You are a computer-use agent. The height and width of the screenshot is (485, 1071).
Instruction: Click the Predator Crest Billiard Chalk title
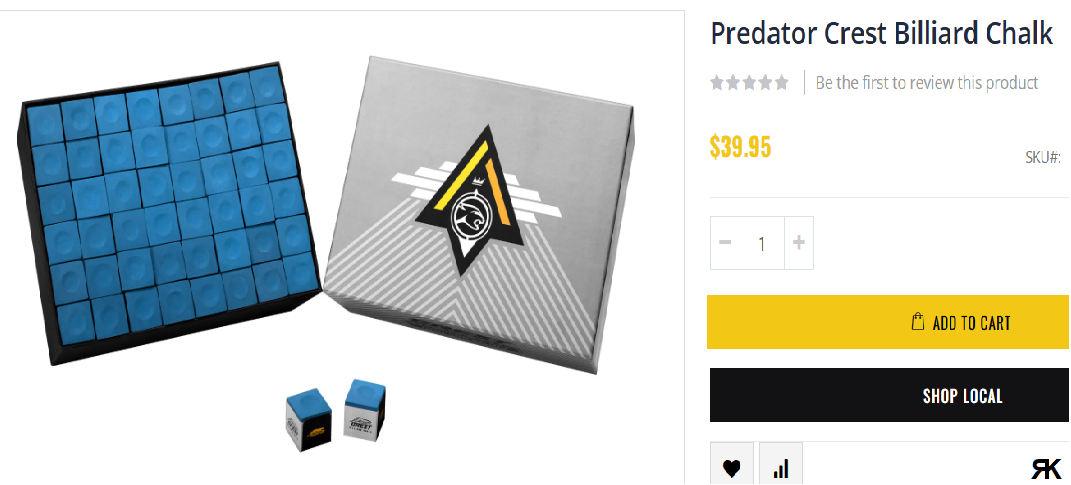click(x=882, y=33)
